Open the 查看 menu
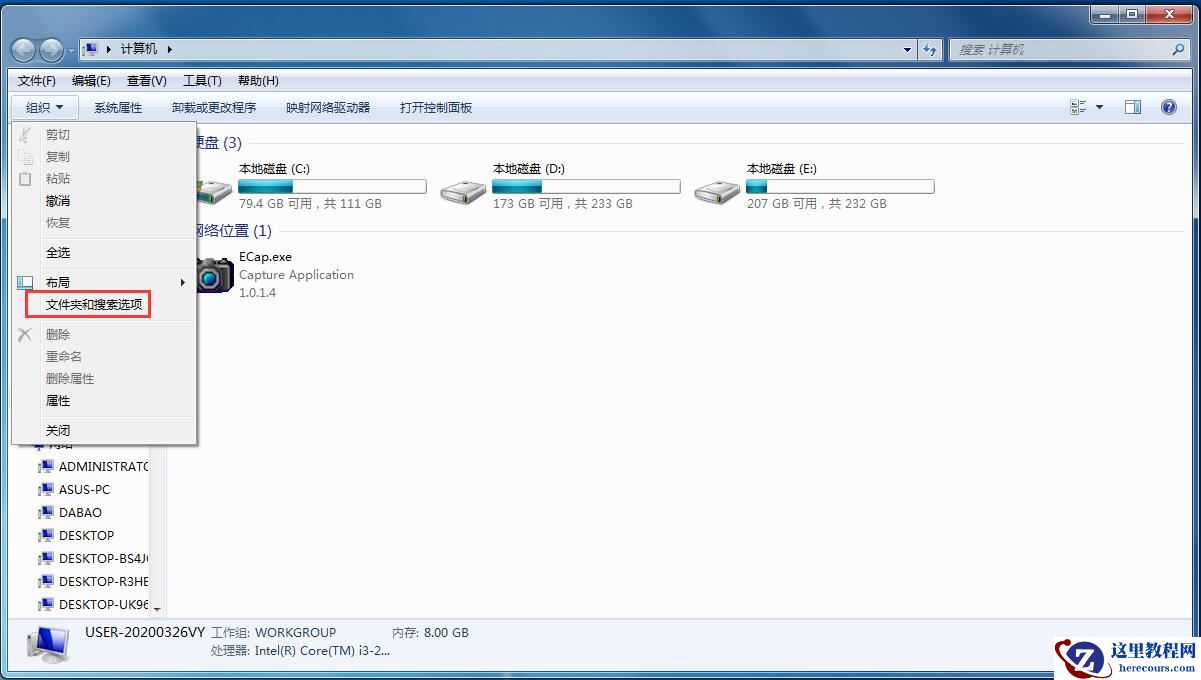The height and width of the screenshot is (680, 1201). [145, 80]
